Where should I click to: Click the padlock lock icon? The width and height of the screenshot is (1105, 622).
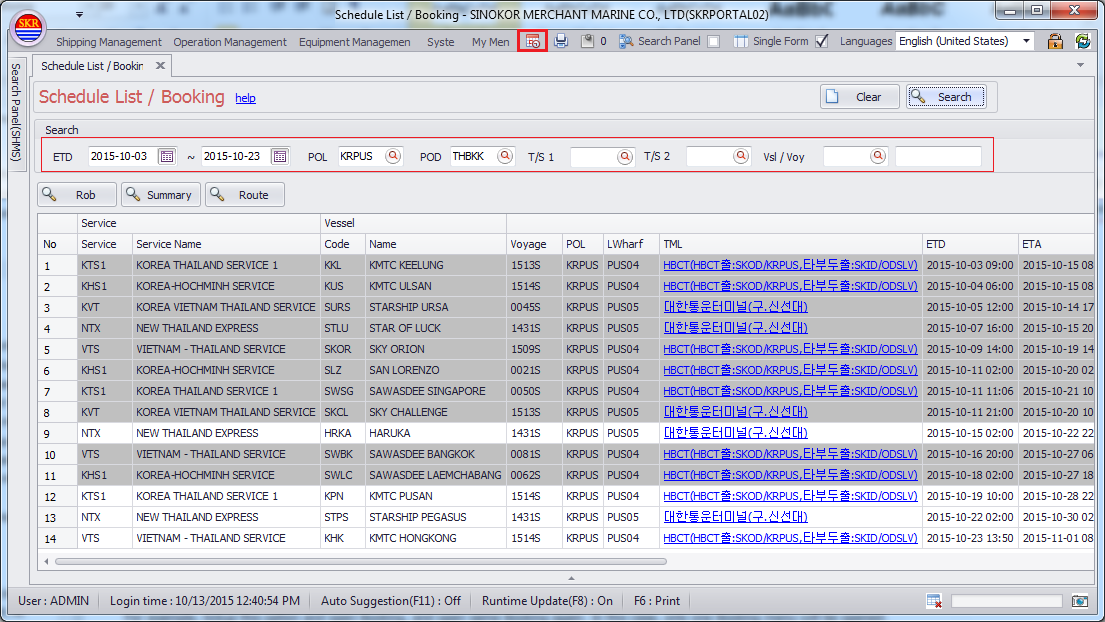coord(1055,41)
